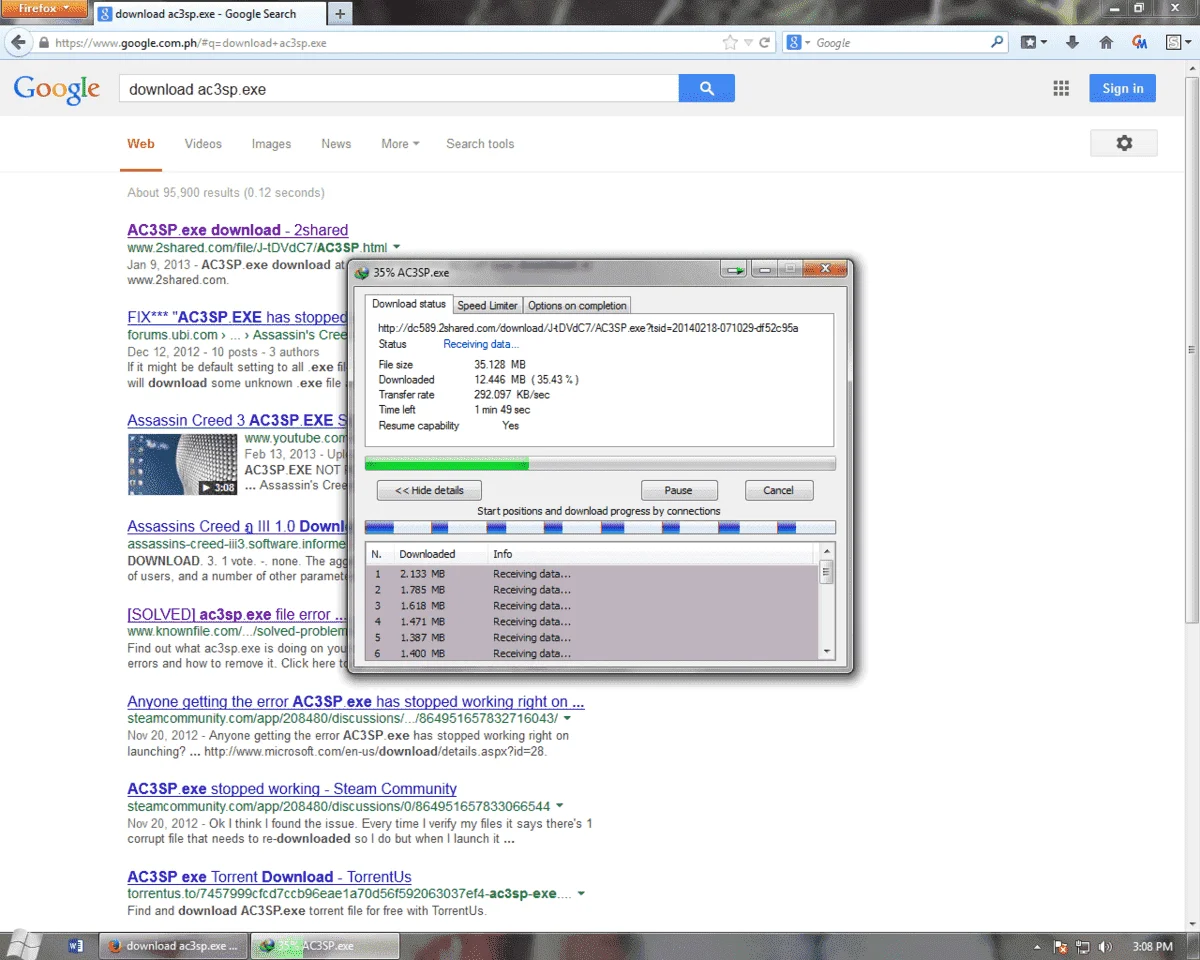Switch to News results tab
Screen dimensions: 1200x960
(x=336, y=144)
